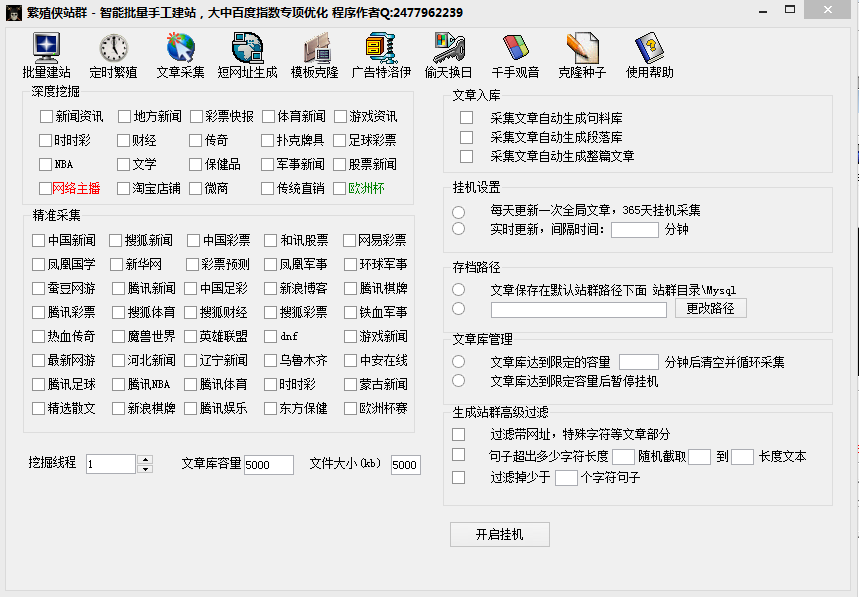Enable 采集文章自动生成段落库 checkbox

click(x=467, y=137)
